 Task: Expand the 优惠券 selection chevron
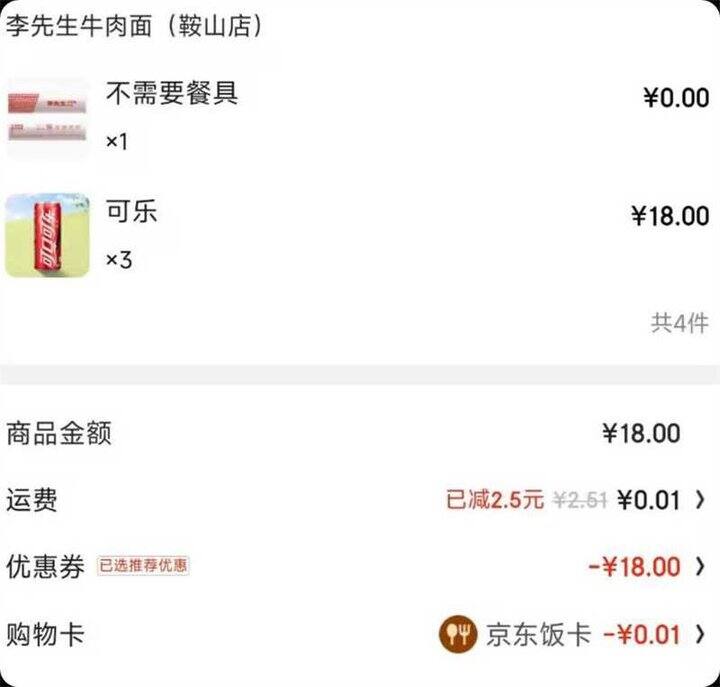pyautogui.click(x=699, y=566)
